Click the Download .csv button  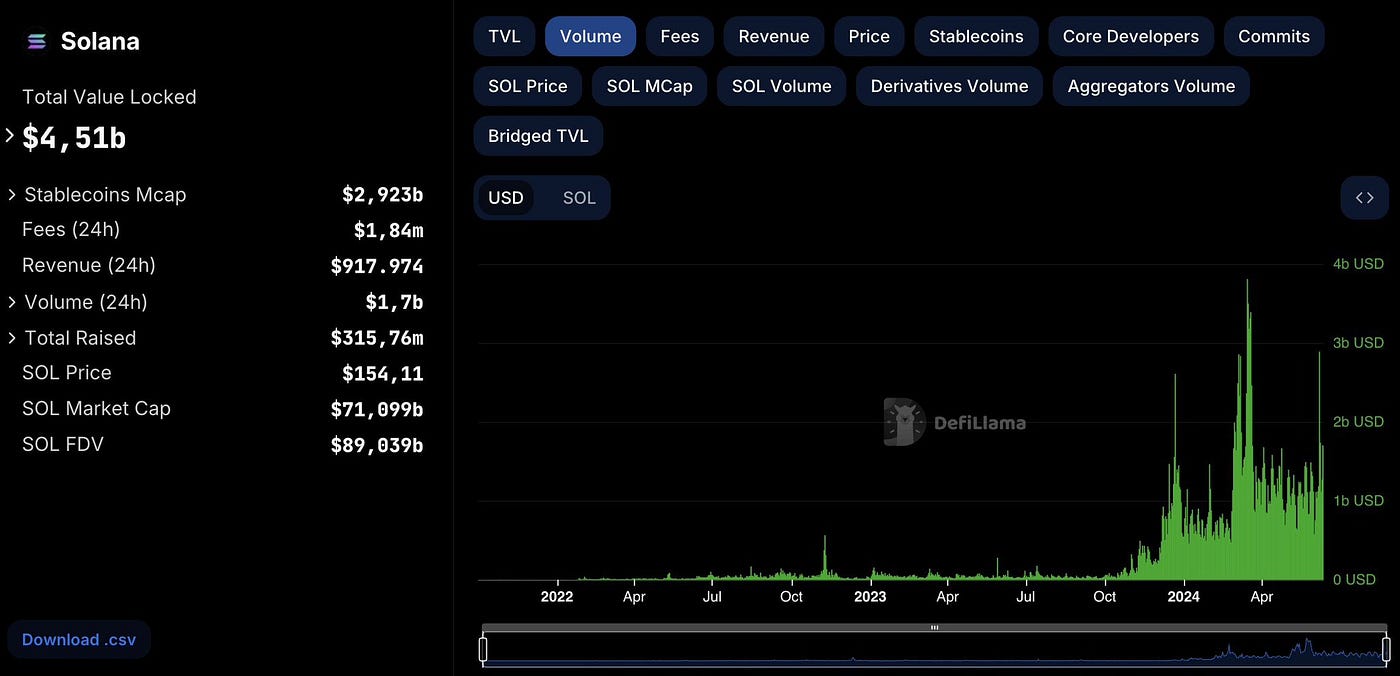coord(78,639)
